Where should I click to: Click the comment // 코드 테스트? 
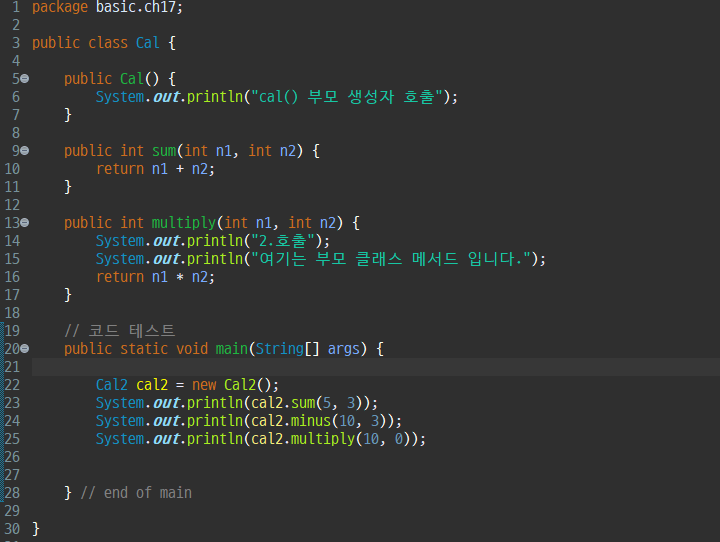119,330
